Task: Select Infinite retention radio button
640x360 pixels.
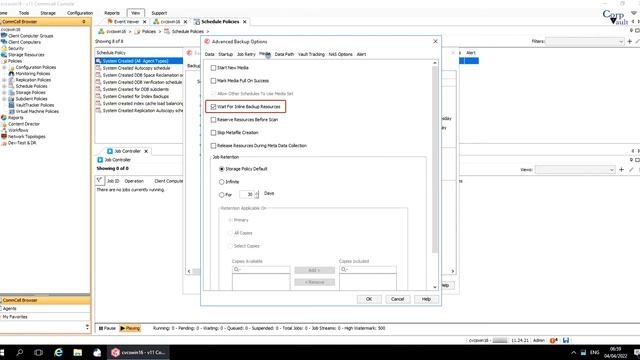Action: coord(222,182)
